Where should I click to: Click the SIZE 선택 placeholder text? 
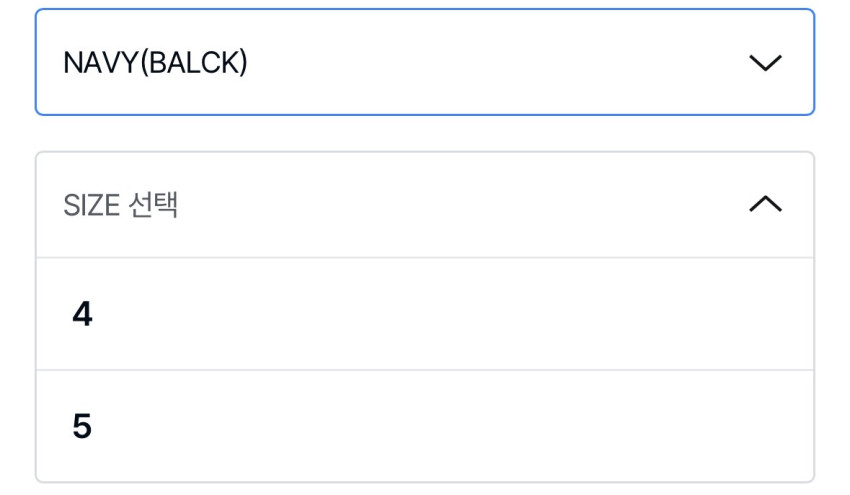(x=120, y=206)
